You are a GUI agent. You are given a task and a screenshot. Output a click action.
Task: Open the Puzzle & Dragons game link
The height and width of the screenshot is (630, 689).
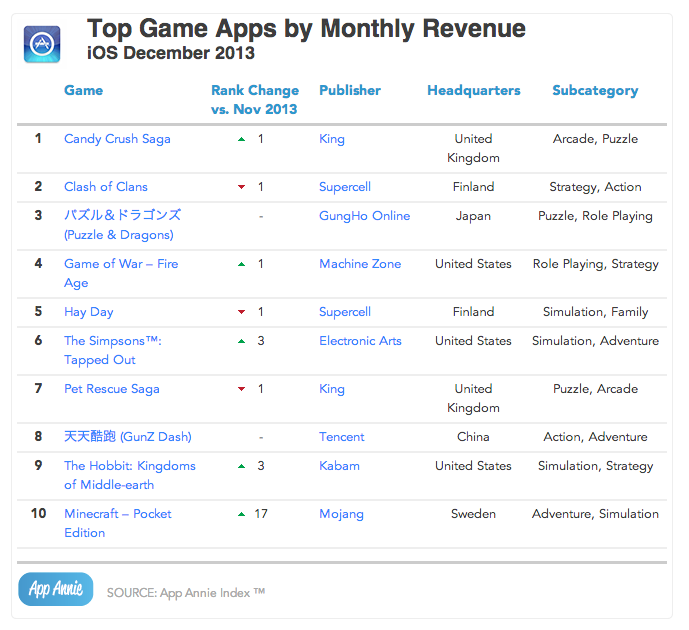click(x=123, y=224)
